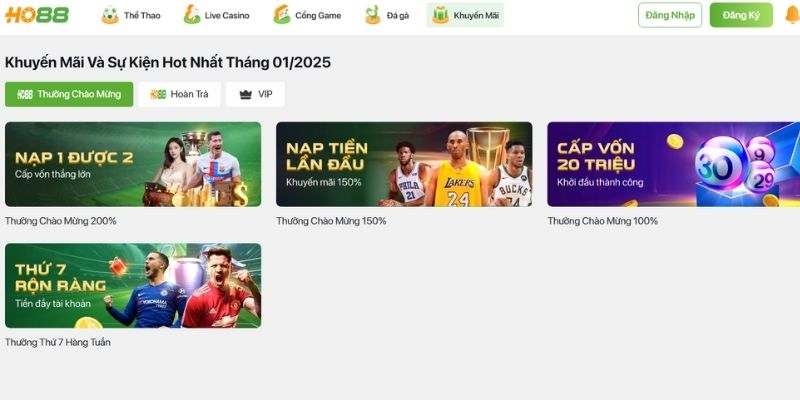
Task: Click the Đá gà rooster icon
Action: (373, 15)
